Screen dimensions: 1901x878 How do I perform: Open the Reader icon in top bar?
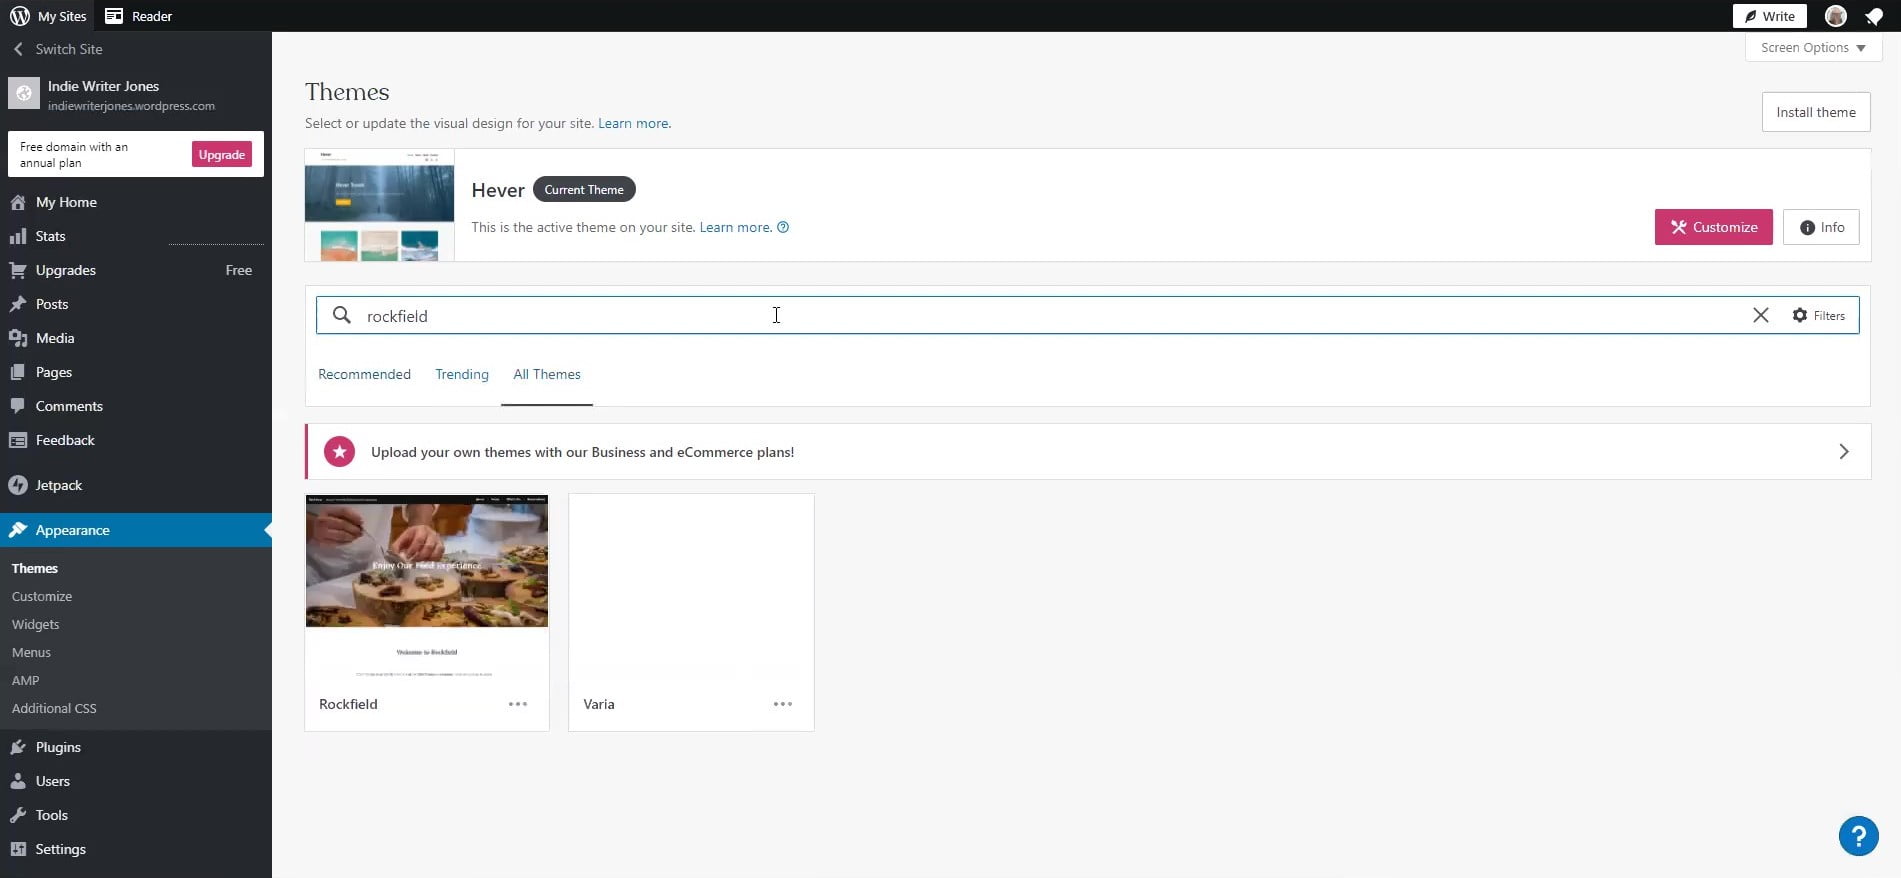coord(114,16)
